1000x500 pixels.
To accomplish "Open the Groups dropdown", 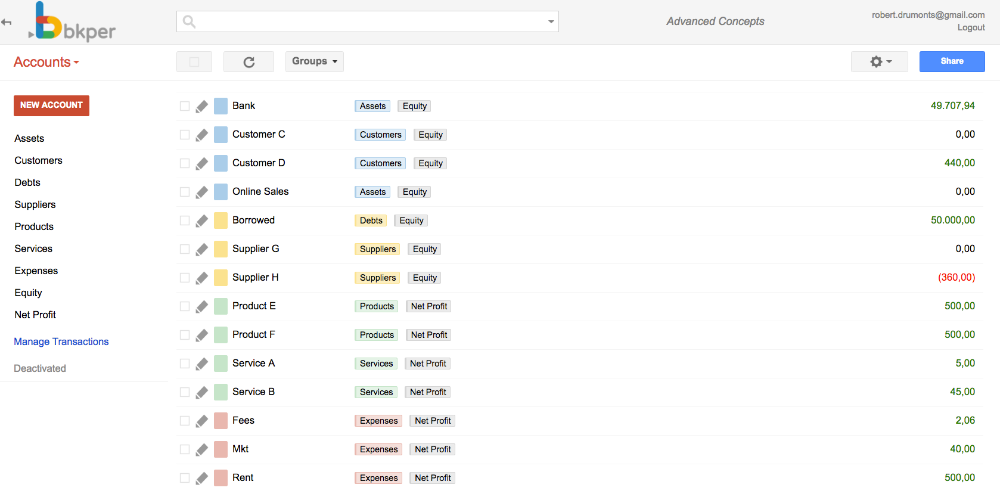I will coord(314,62).
